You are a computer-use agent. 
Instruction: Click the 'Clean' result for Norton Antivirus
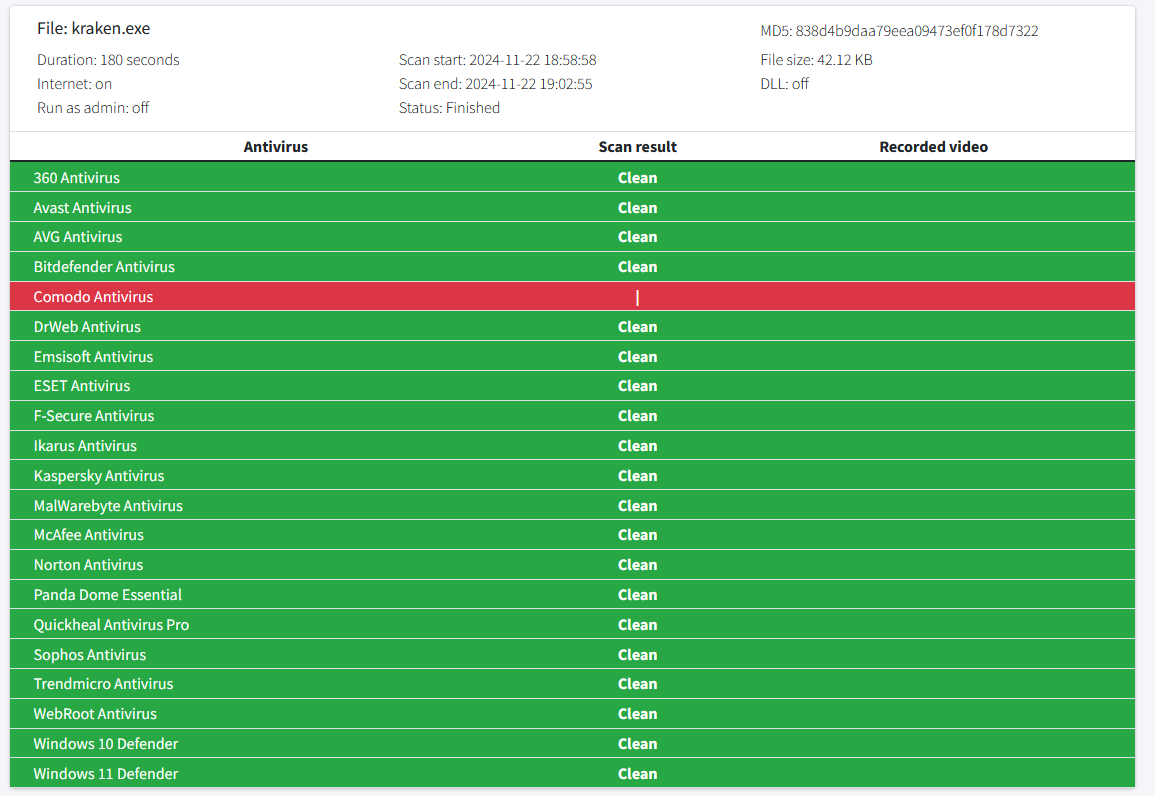click(637, 565)
